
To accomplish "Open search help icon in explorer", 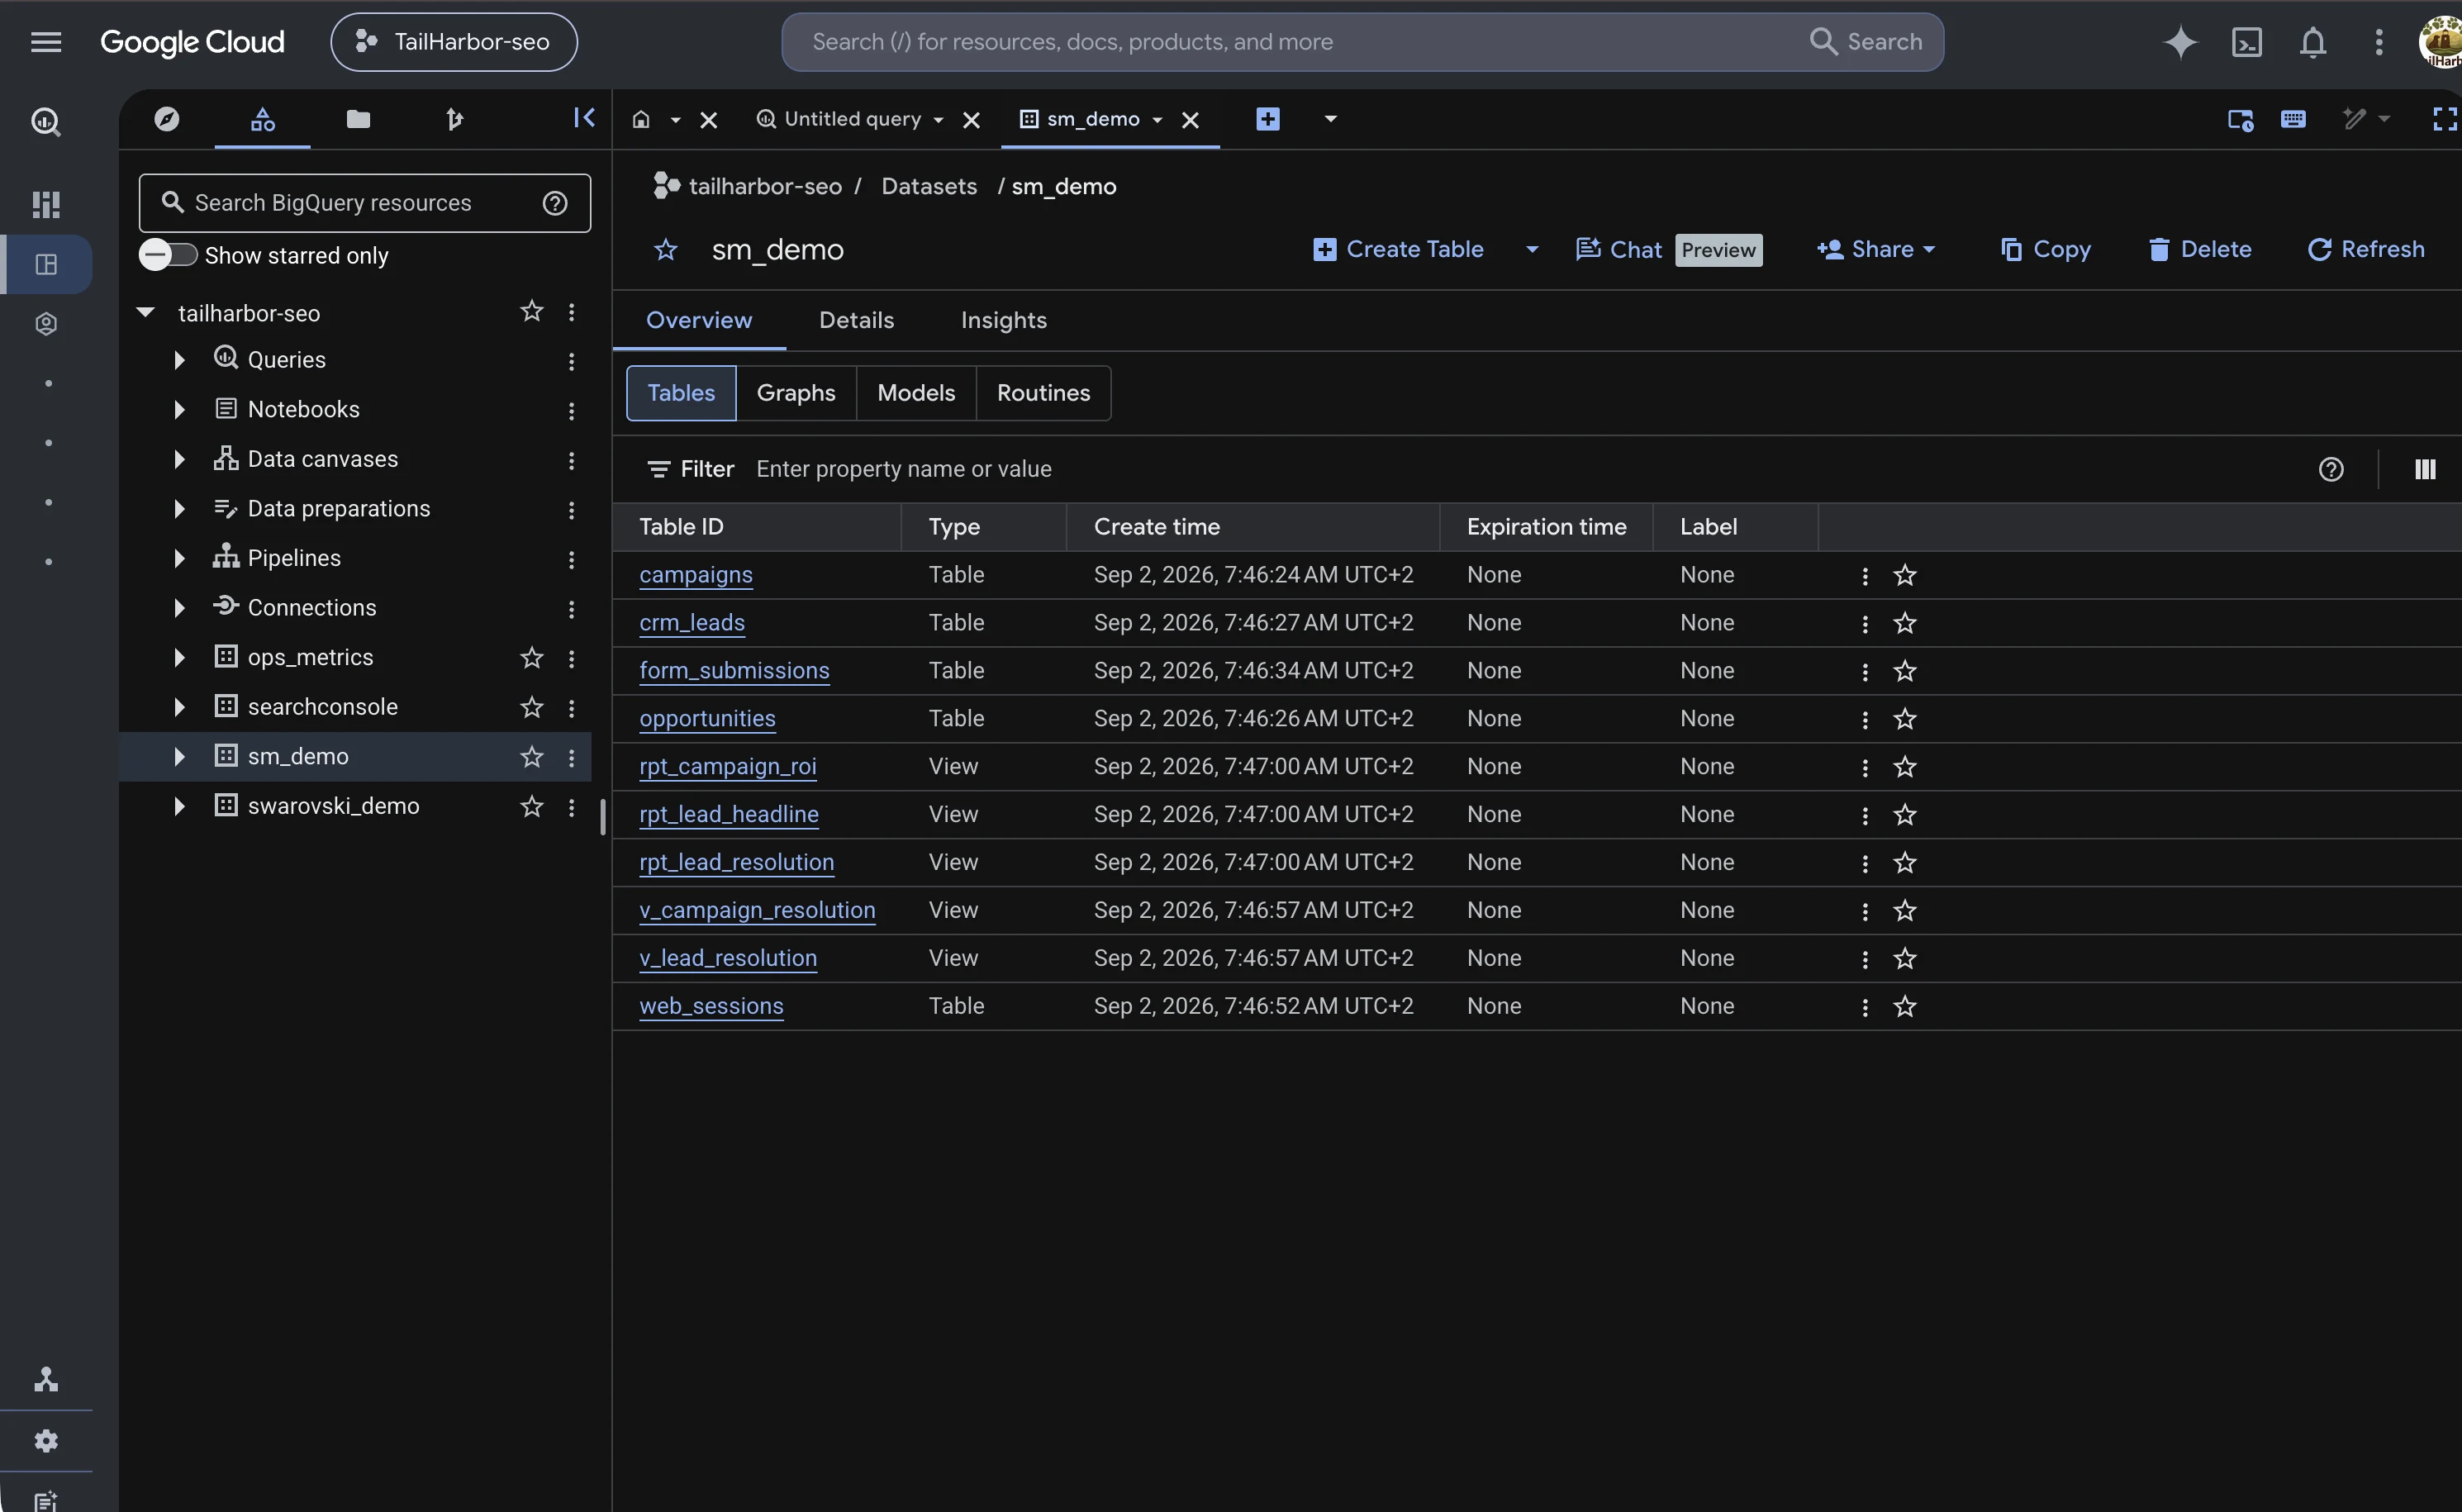I will coord(555,203).
